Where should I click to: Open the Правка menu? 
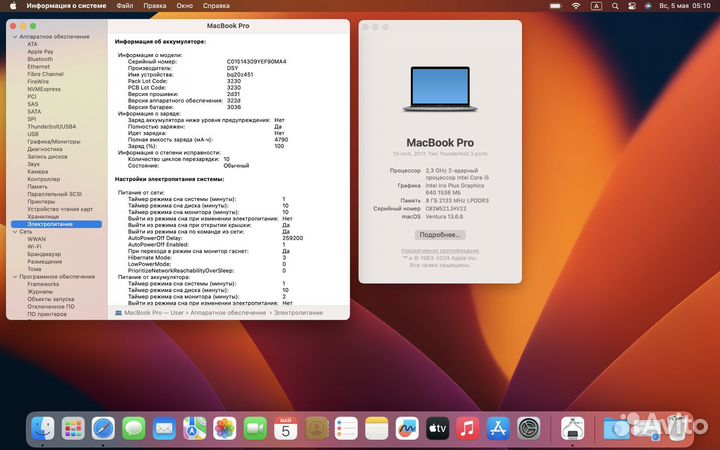155,6
